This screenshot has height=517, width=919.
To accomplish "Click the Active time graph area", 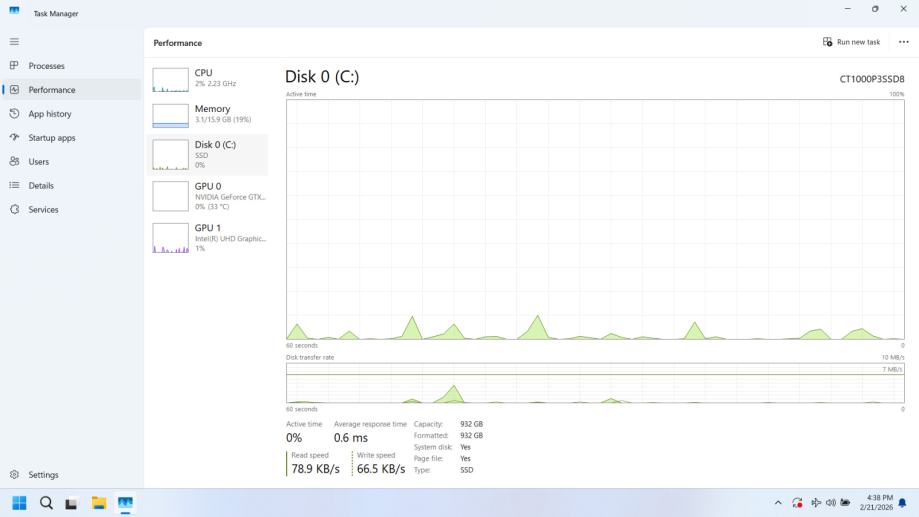I will [595, 219].
